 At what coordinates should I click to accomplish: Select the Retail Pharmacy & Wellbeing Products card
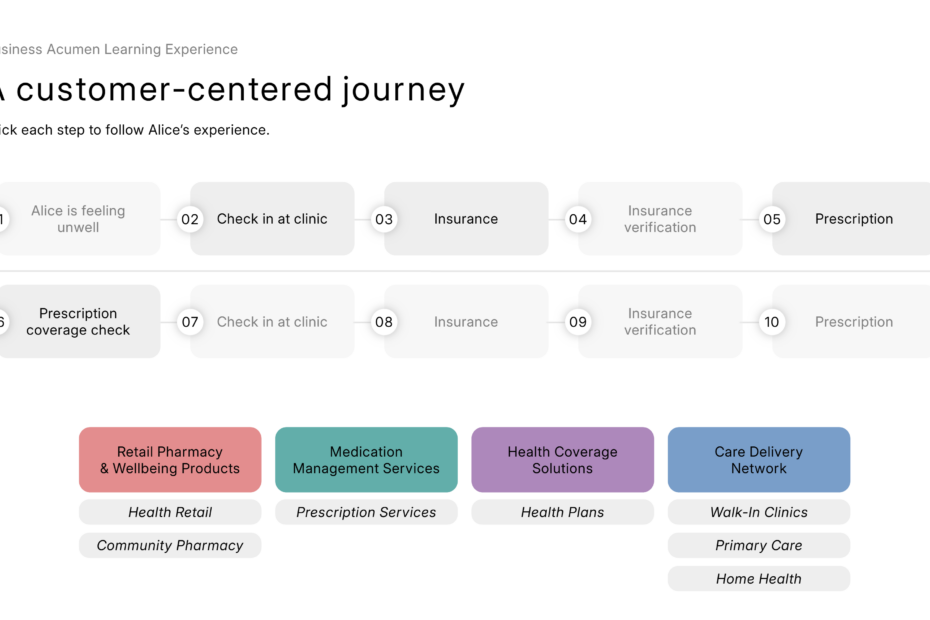point(170,460)
